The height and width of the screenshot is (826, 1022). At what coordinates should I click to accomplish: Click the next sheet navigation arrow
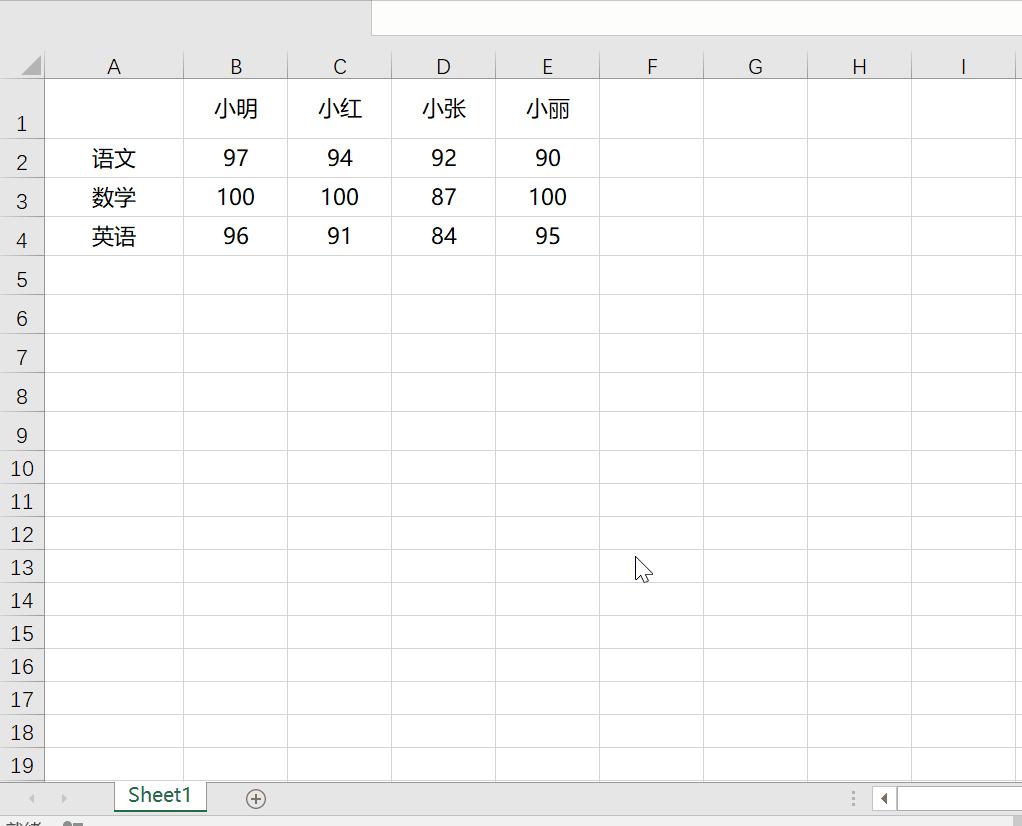[x=63, y=798]
